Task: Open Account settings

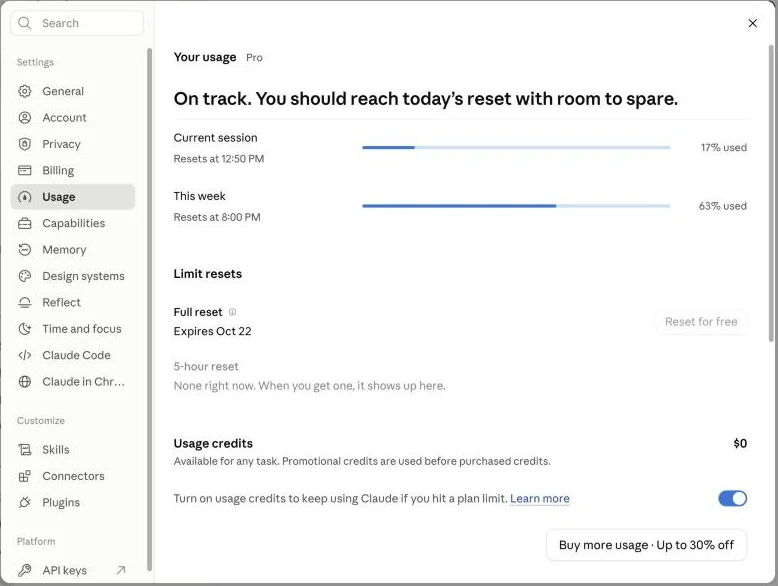Action: (x=72, y=118)
